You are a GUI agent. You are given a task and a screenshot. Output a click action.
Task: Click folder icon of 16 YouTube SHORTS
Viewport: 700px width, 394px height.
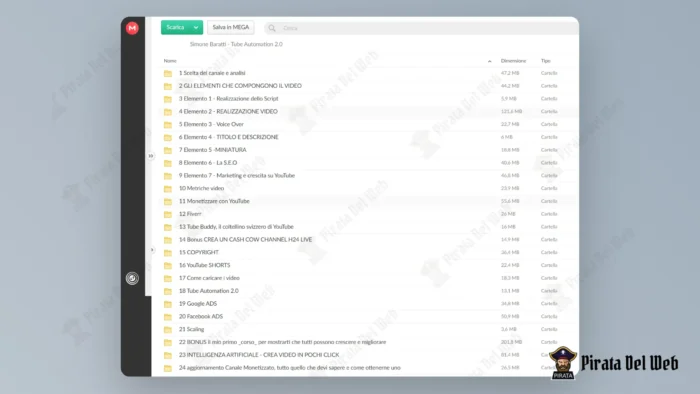tap(168, 265)
